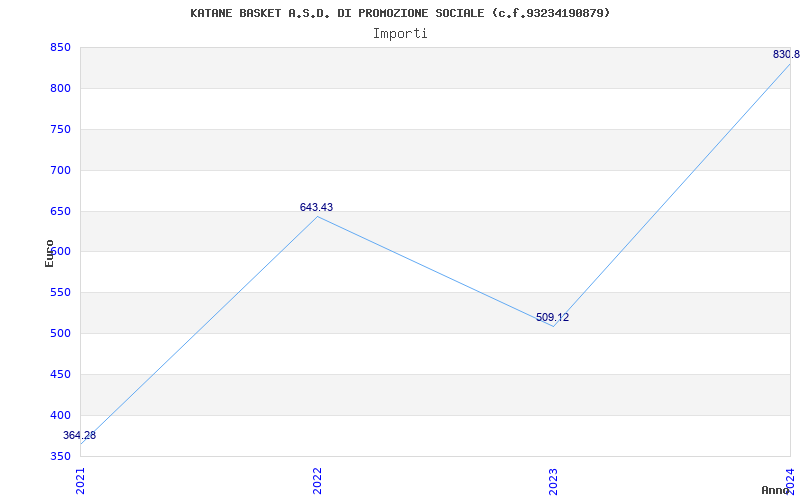Click the 700 y-axis value

(x=60, y=170)
